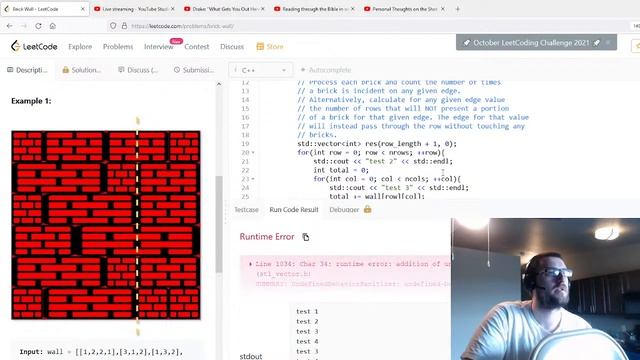This screenshot has height=360, width=640.
Task: Switch to Personal Thoughts tab
Action: coord(404,9)
